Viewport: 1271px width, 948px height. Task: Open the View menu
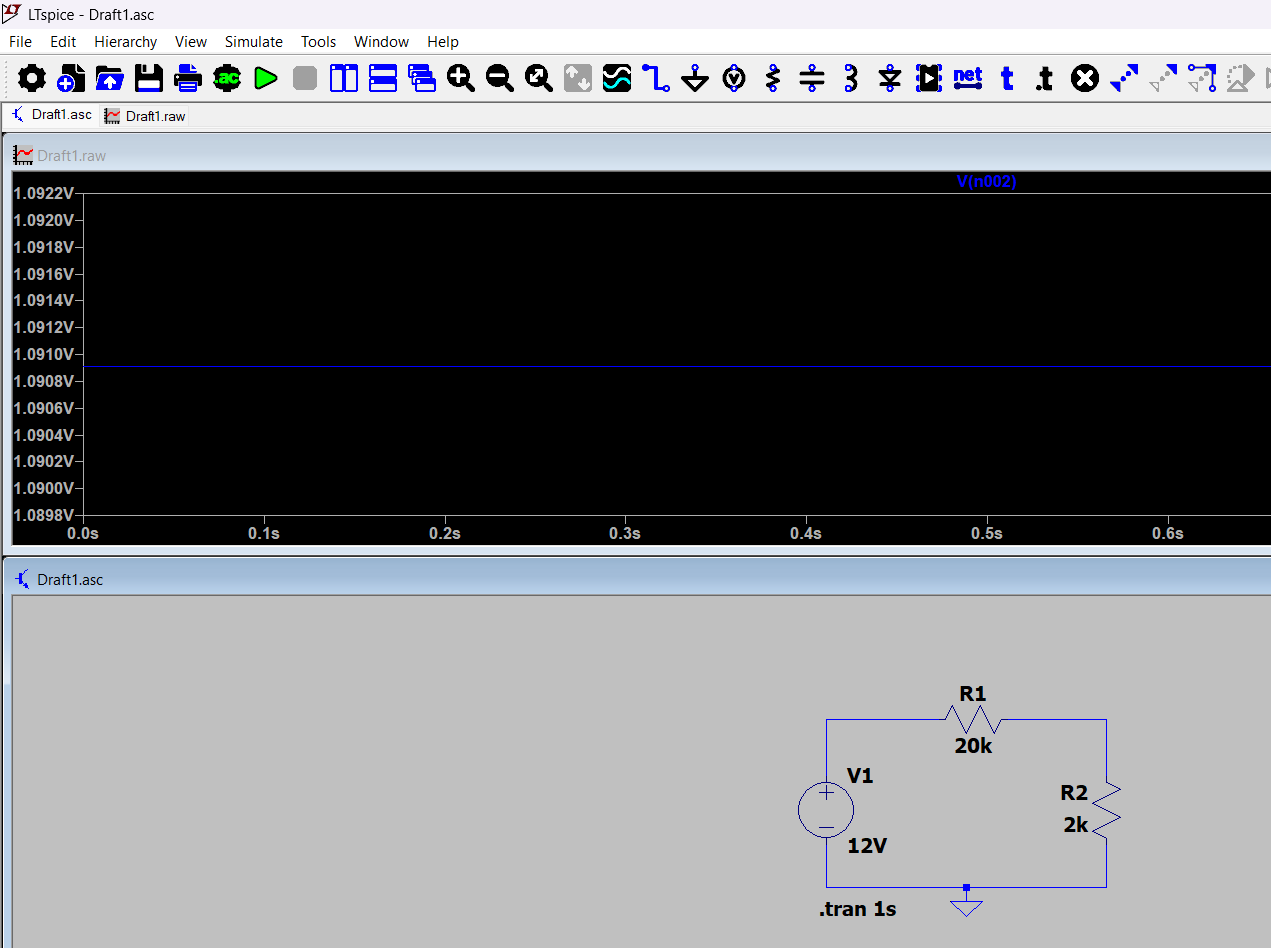[191, 41]
